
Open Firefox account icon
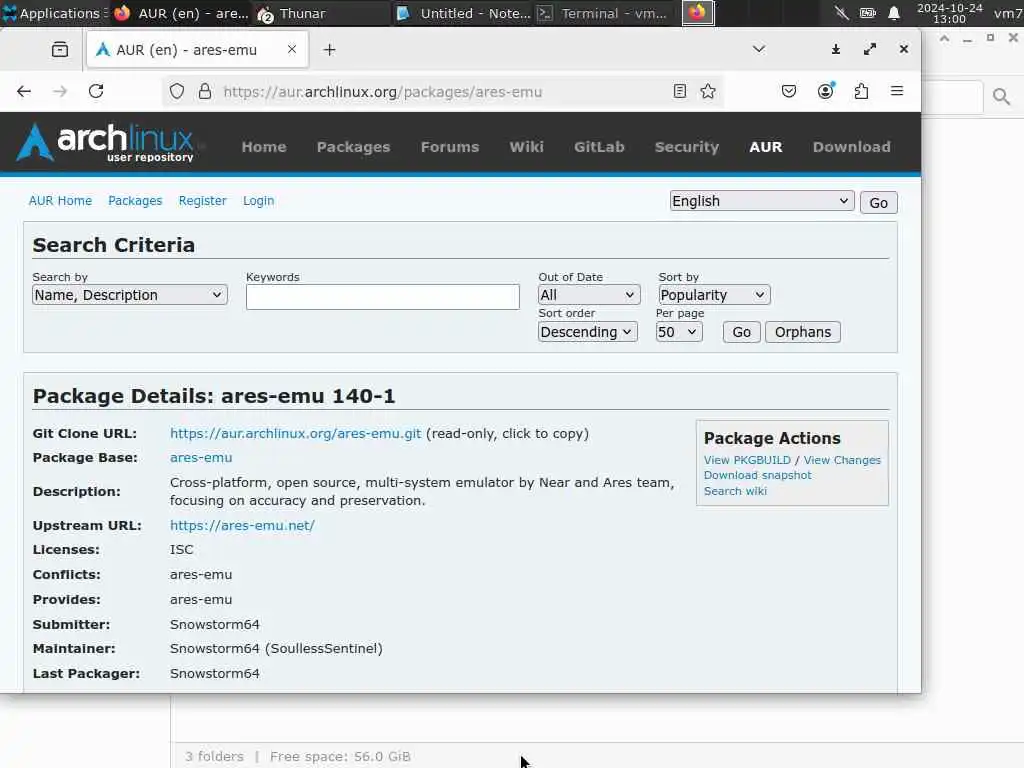point(826,91)
